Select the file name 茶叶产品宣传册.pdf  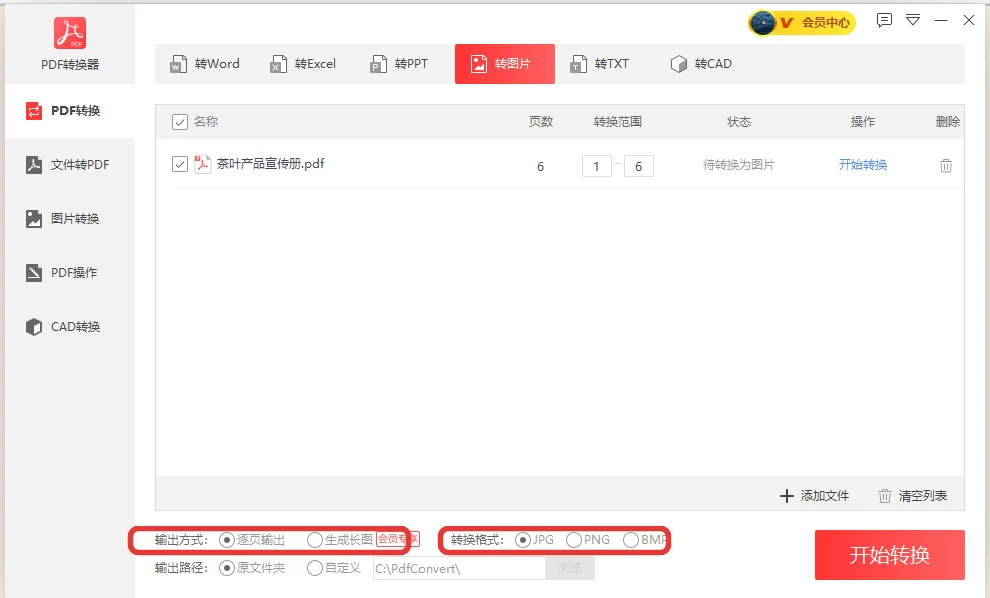(270, 164)
